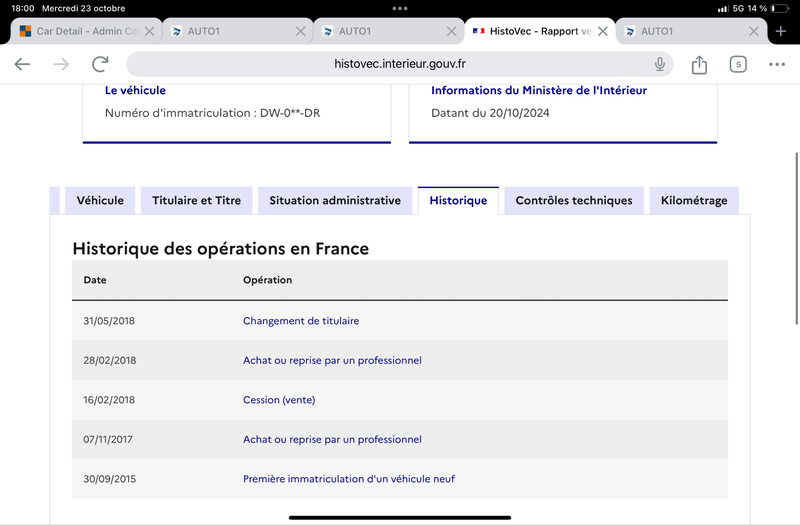Close the HistoVec browser tab
Screen dimensions: 800x525
coord(603,31)
